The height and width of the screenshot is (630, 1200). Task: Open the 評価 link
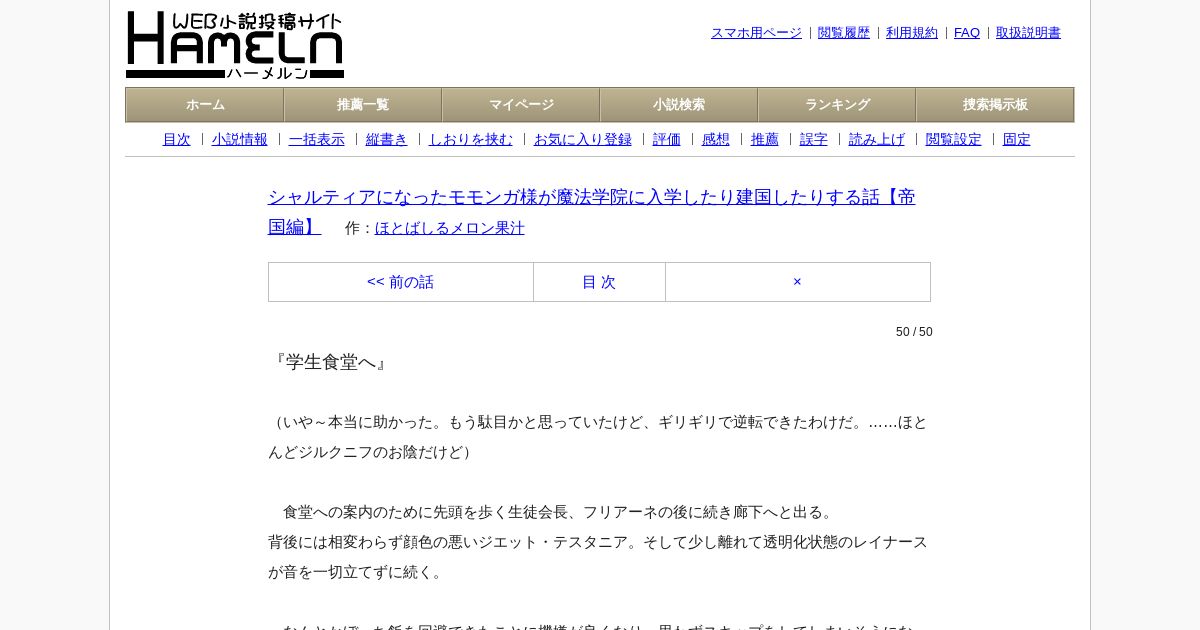pyautogui.click(x=667, y=140)
